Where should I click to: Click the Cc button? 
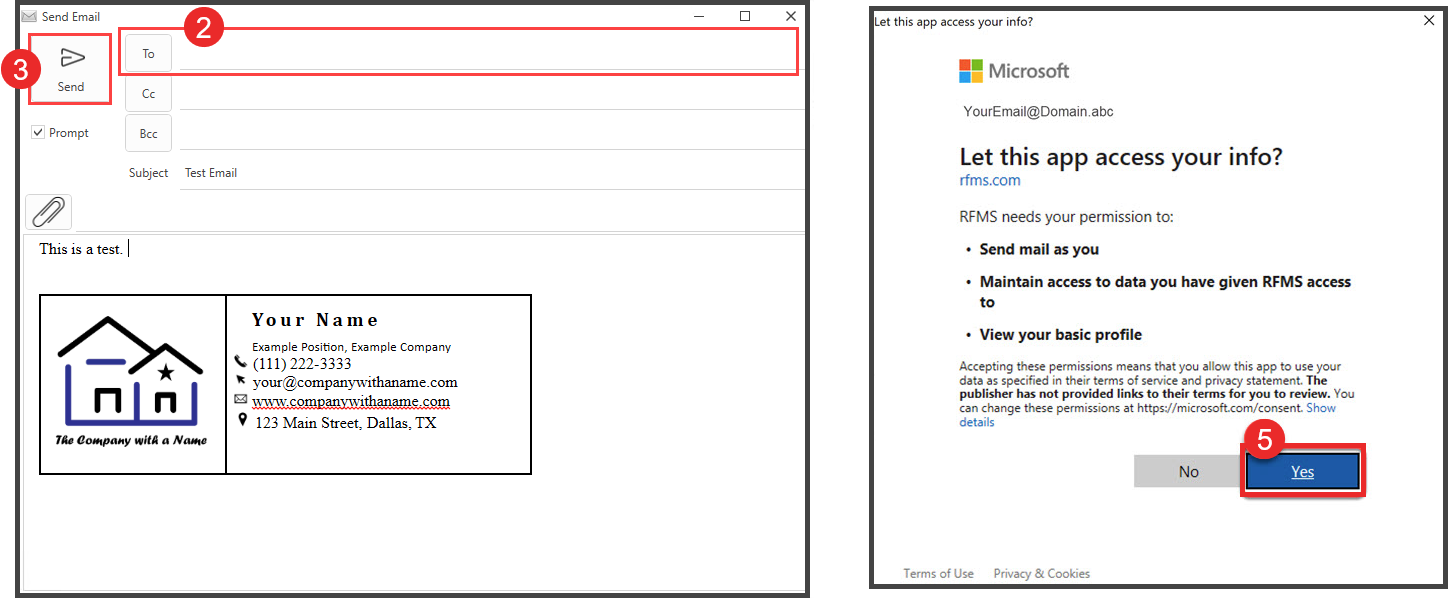click(x=148, y=94)
